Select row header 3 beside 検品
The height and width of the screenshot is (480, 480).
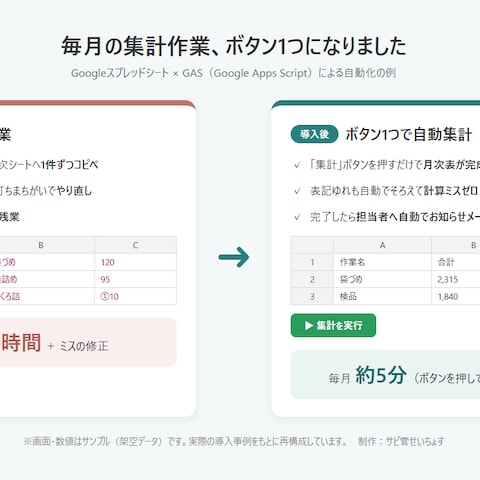coord(312,296)
